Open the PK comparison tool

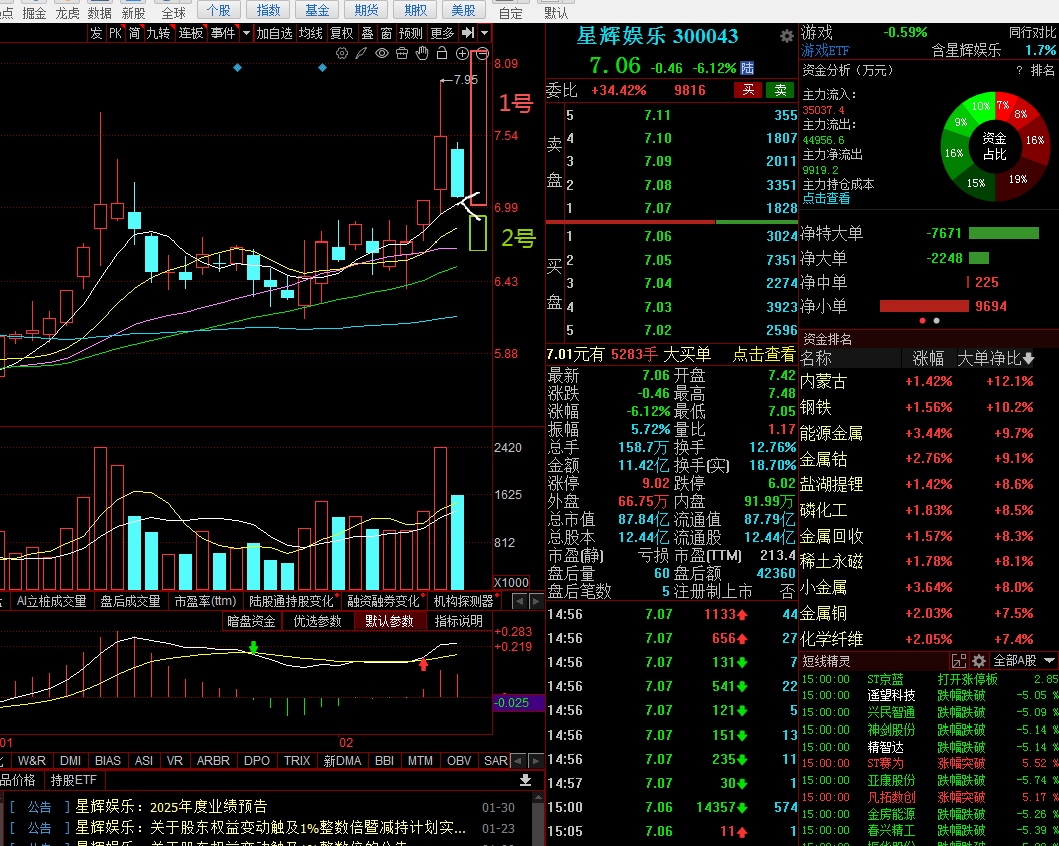115,33
